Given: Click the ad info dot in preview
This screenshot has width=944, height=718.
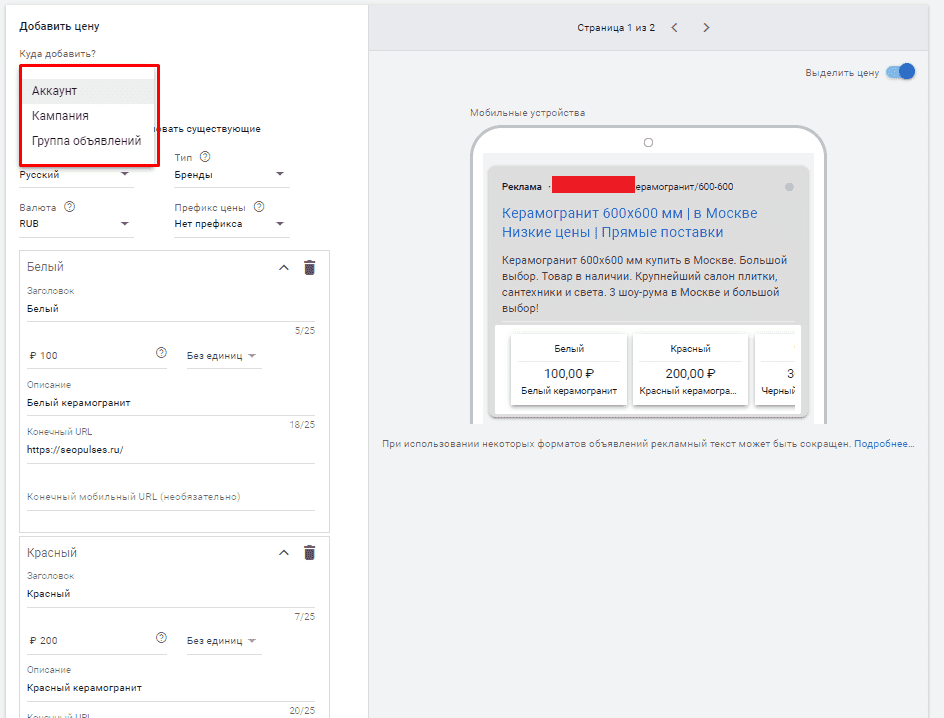Looking at the screenshot, I should coord(789,187).
